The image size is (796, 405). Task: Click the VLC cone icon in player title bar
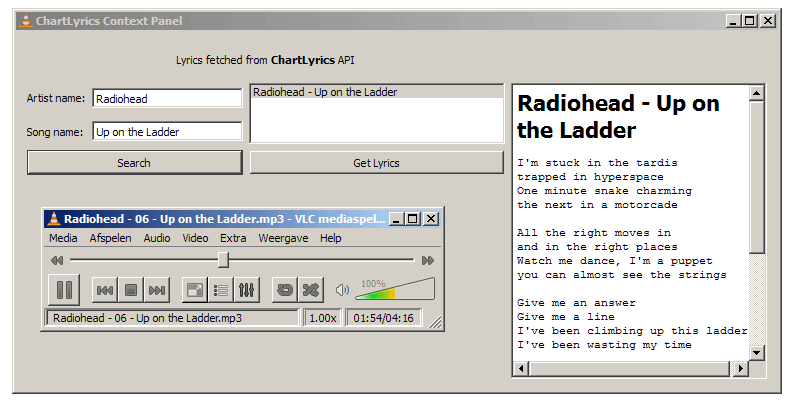(x=53, y=219)
